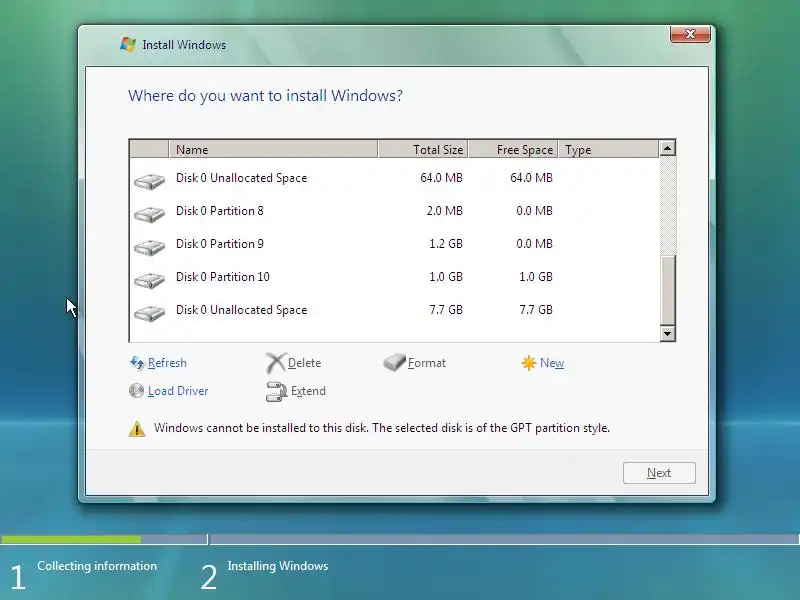This screenshot has width=800, height=600.
Task: Sort by the Total Size column header
Action: (423, 149)
